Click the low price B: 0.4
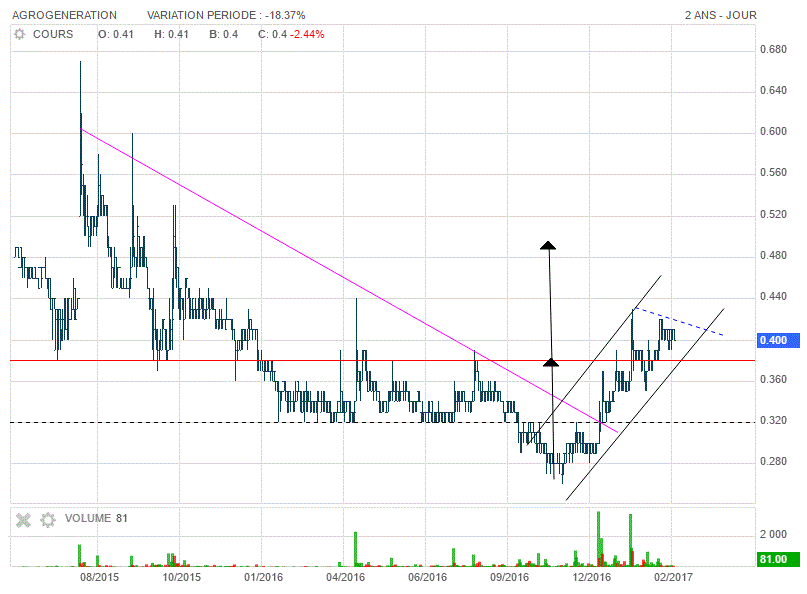This screenshot has width=807, height=594. click(223, 34)
